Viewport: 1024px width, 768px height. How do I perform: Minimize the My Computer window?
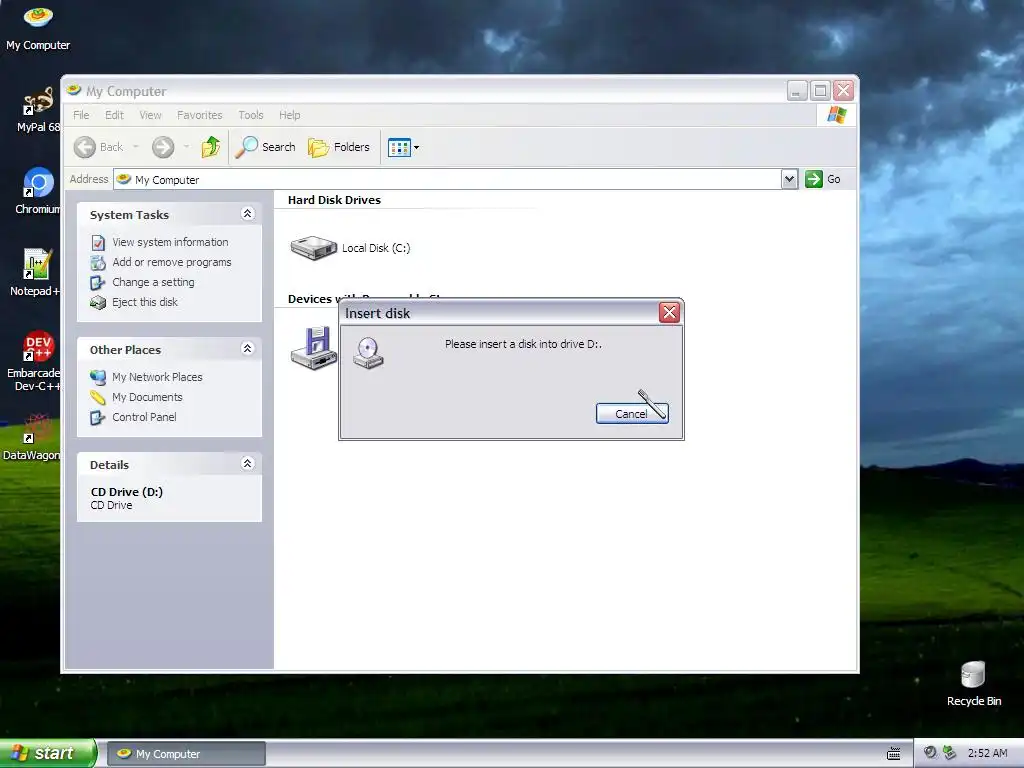(797, 91)
